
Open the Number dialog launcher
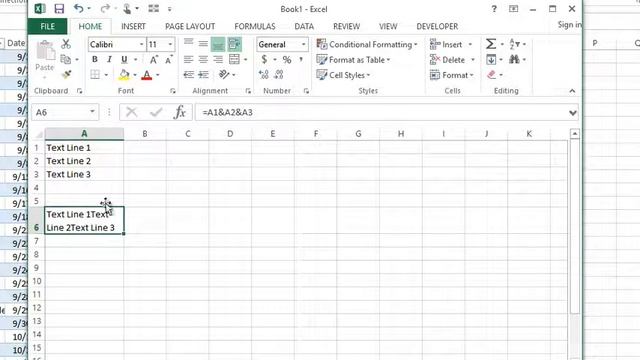(306, 91)
